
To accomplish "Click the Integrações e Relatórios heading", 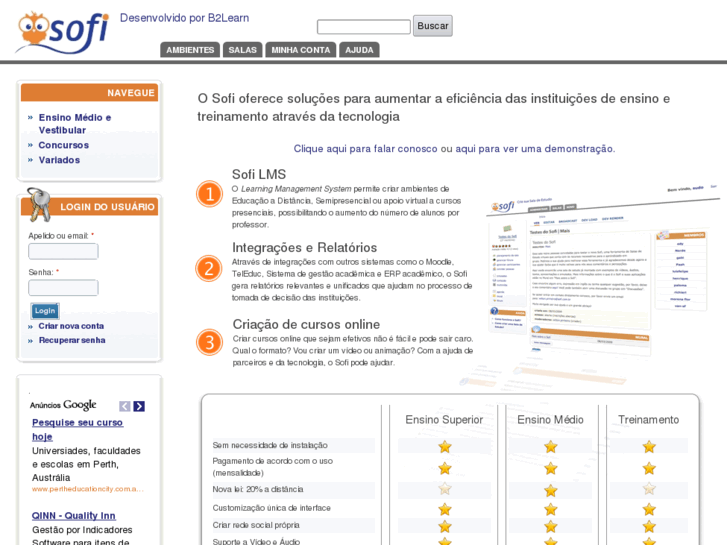I will [305, 248].
